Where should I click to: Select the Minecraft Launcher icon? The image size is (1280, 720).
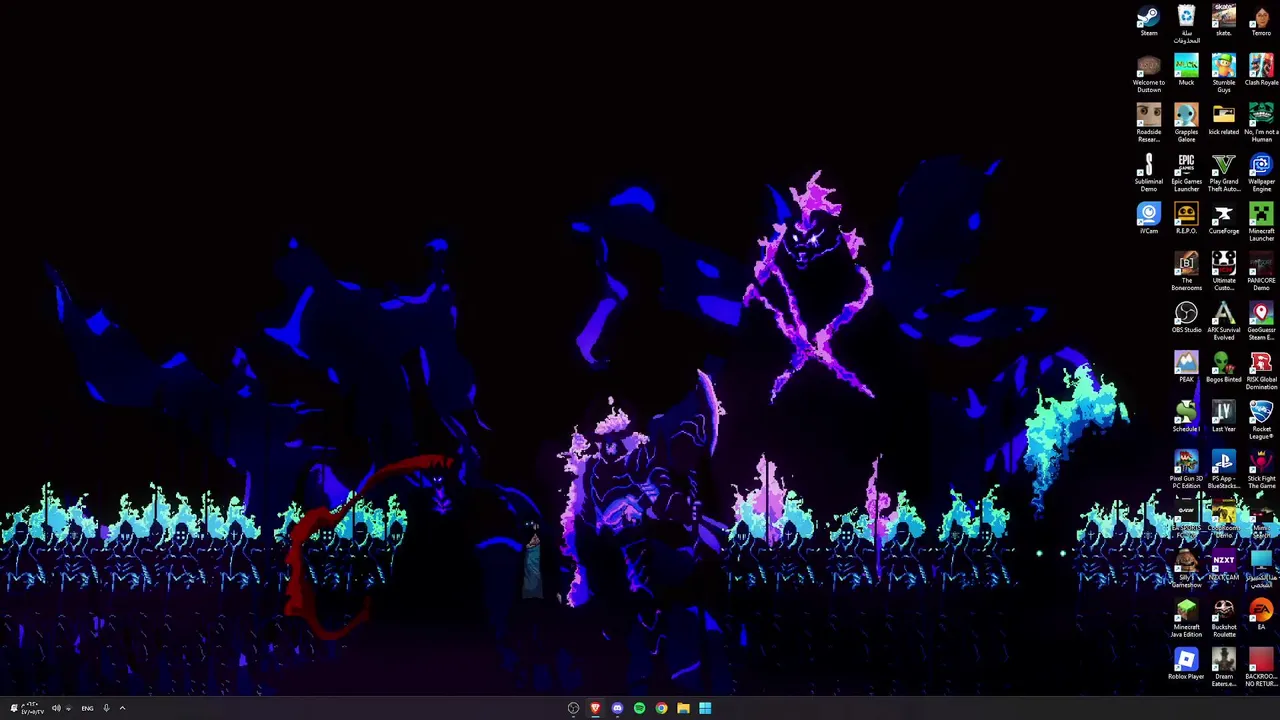tap(1261, 222)
